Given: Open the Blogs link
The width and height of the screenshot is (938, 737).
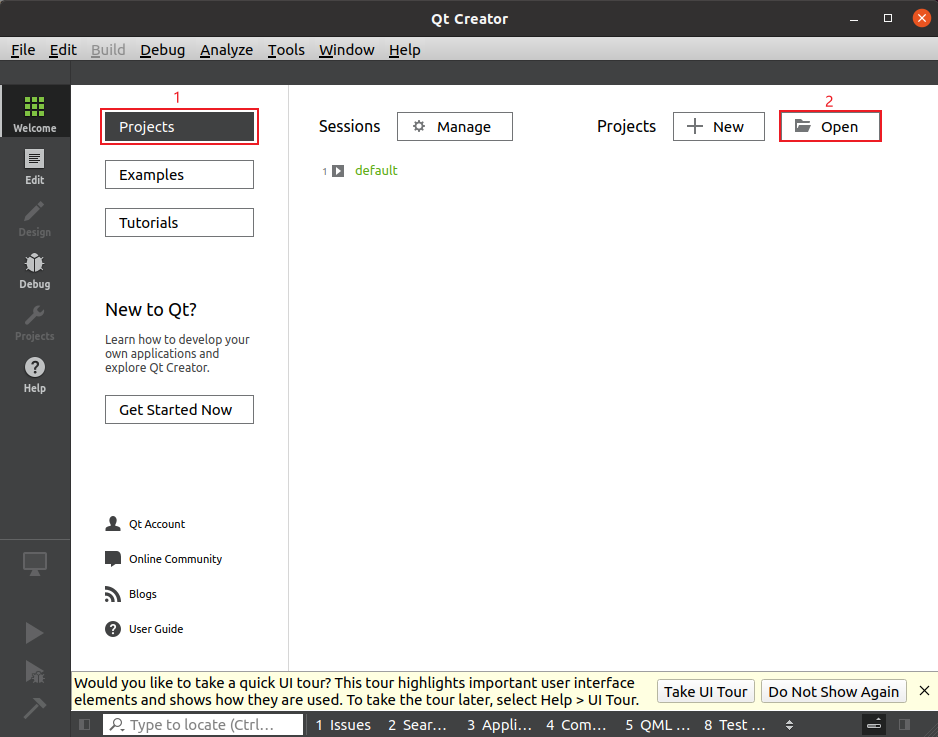Looking at the screenshot, I should pos(142,594).
